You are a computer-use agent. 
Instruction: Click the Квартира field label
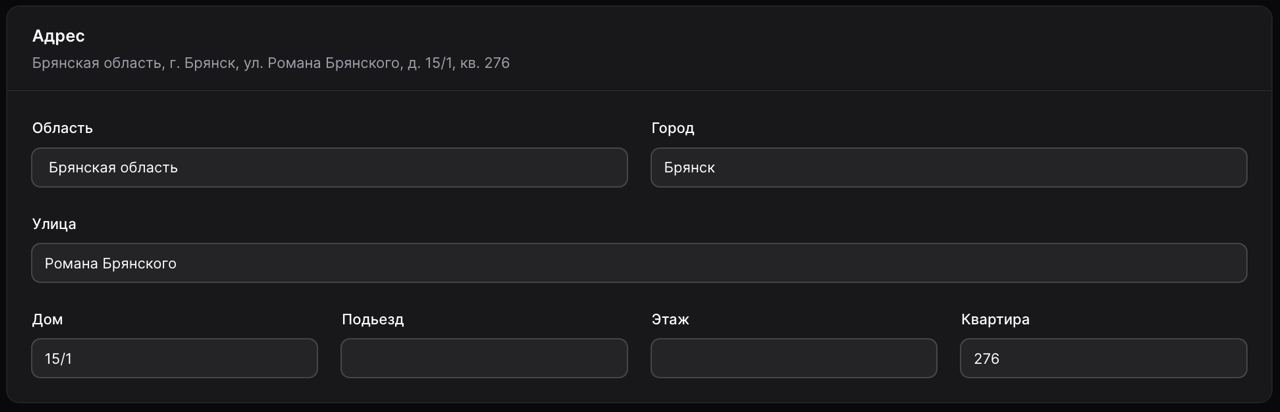point(995,319)
